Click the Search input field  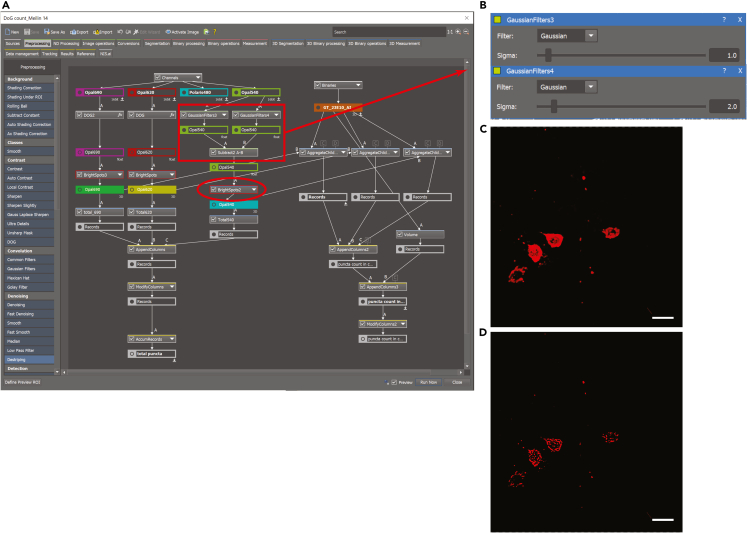[389, 32]
